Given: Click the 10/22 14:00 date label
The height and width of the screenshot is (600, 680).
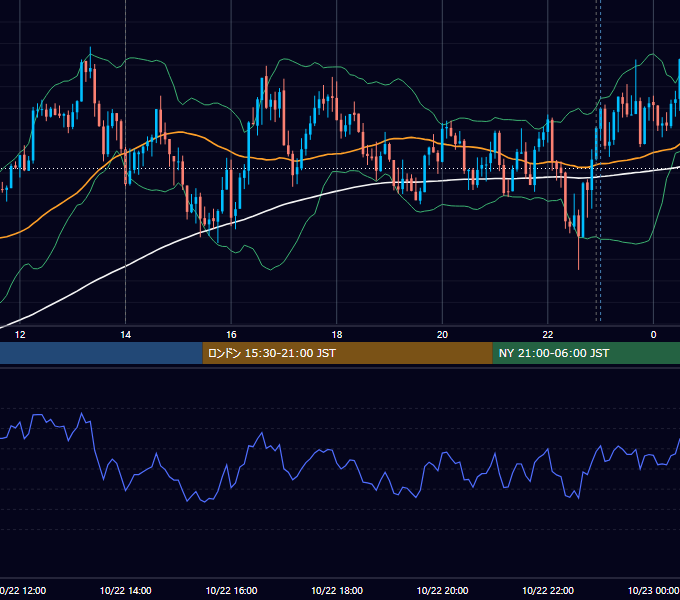Looking at the screenshot, I should click(125, 590).
